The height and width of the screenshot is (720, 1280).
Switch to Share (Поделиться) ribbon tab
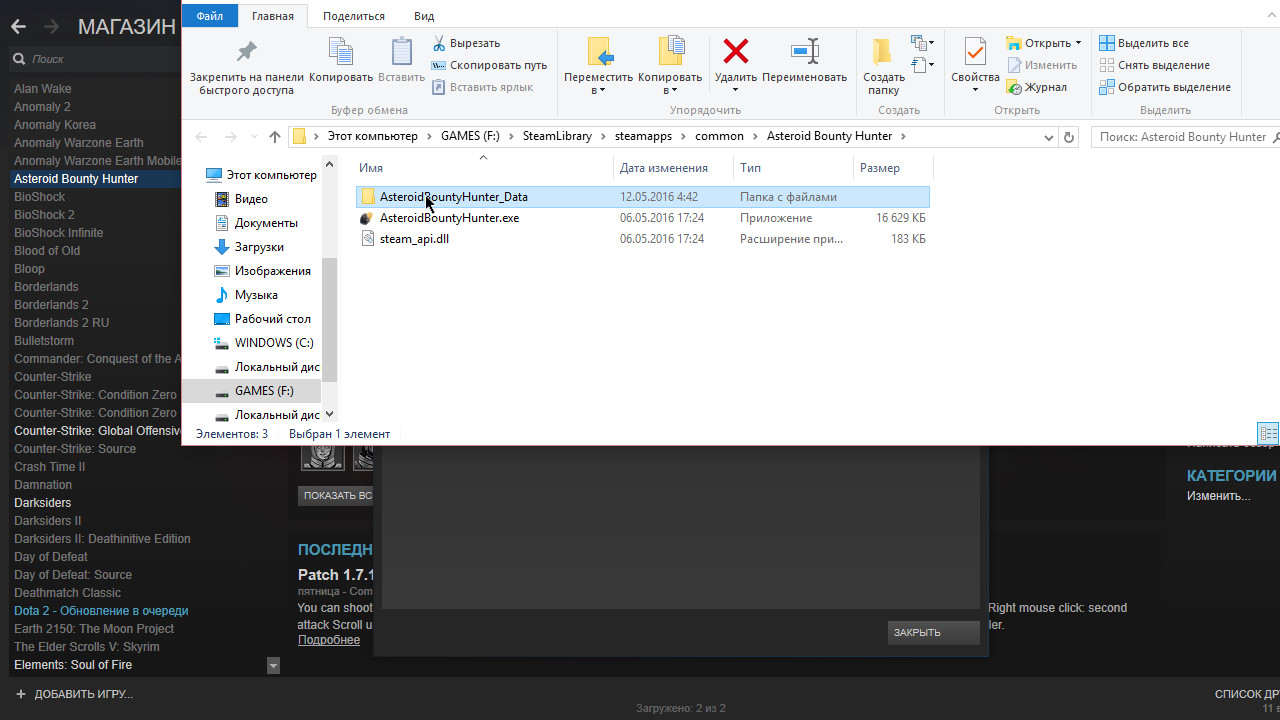354,16
